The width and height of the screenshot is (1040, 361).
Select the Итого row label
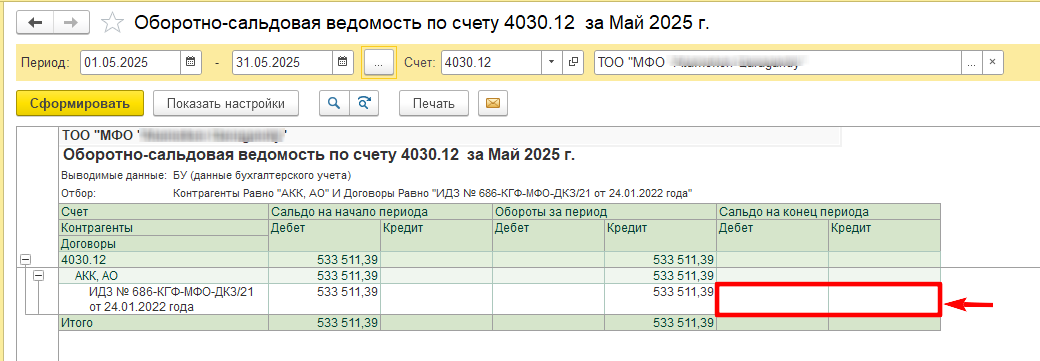click(163, 323)
